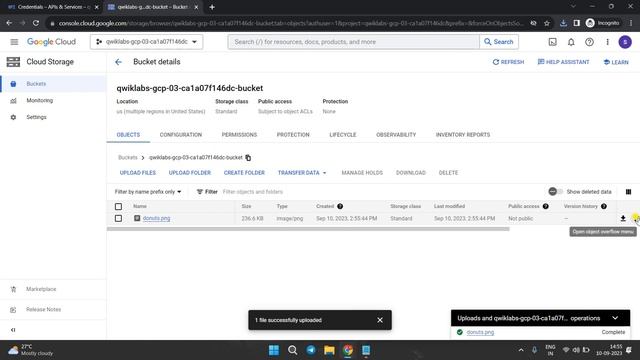Image resolution: width=640 pixels, height=360 pixels.
Task: Collapse the left navigation panel arrow
Action: click(13, 330)
